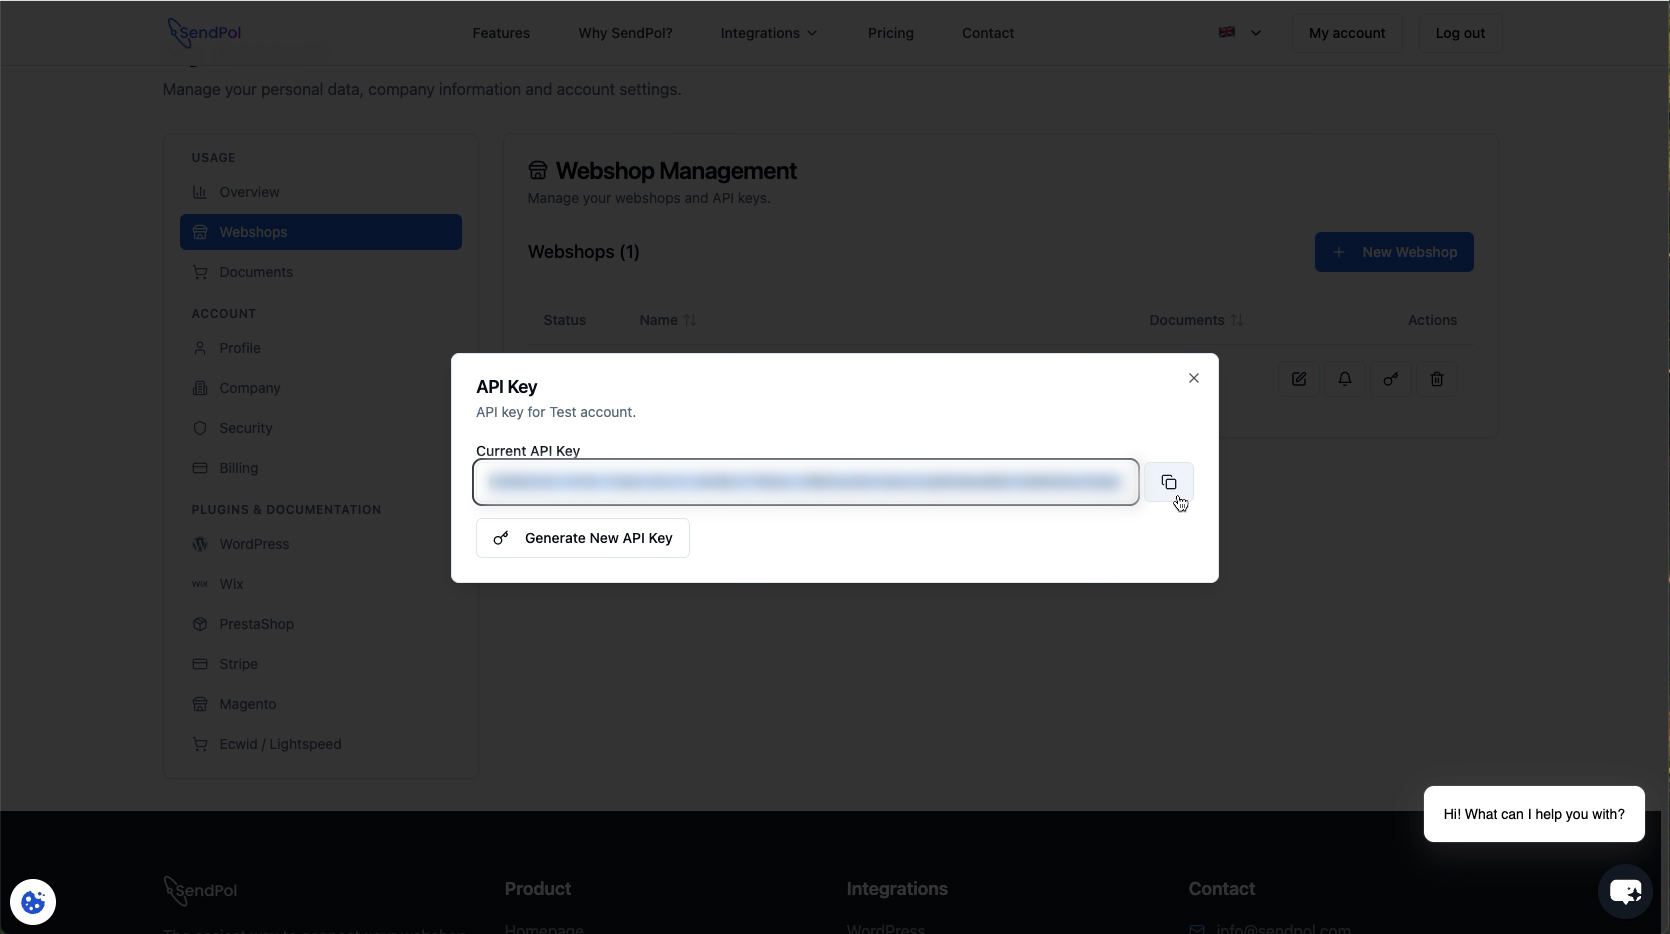This screenshot has width=1670, height=934.
Task: Open WordPress plugin documentation
Action: [x=320, y=544]
